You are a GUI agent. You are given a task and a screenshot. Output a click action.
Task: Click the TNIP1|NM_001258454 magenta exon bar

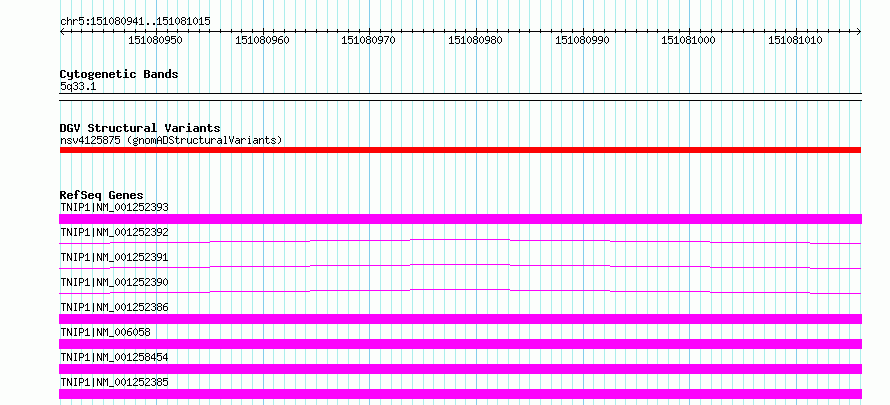click(x=460, y=369)
